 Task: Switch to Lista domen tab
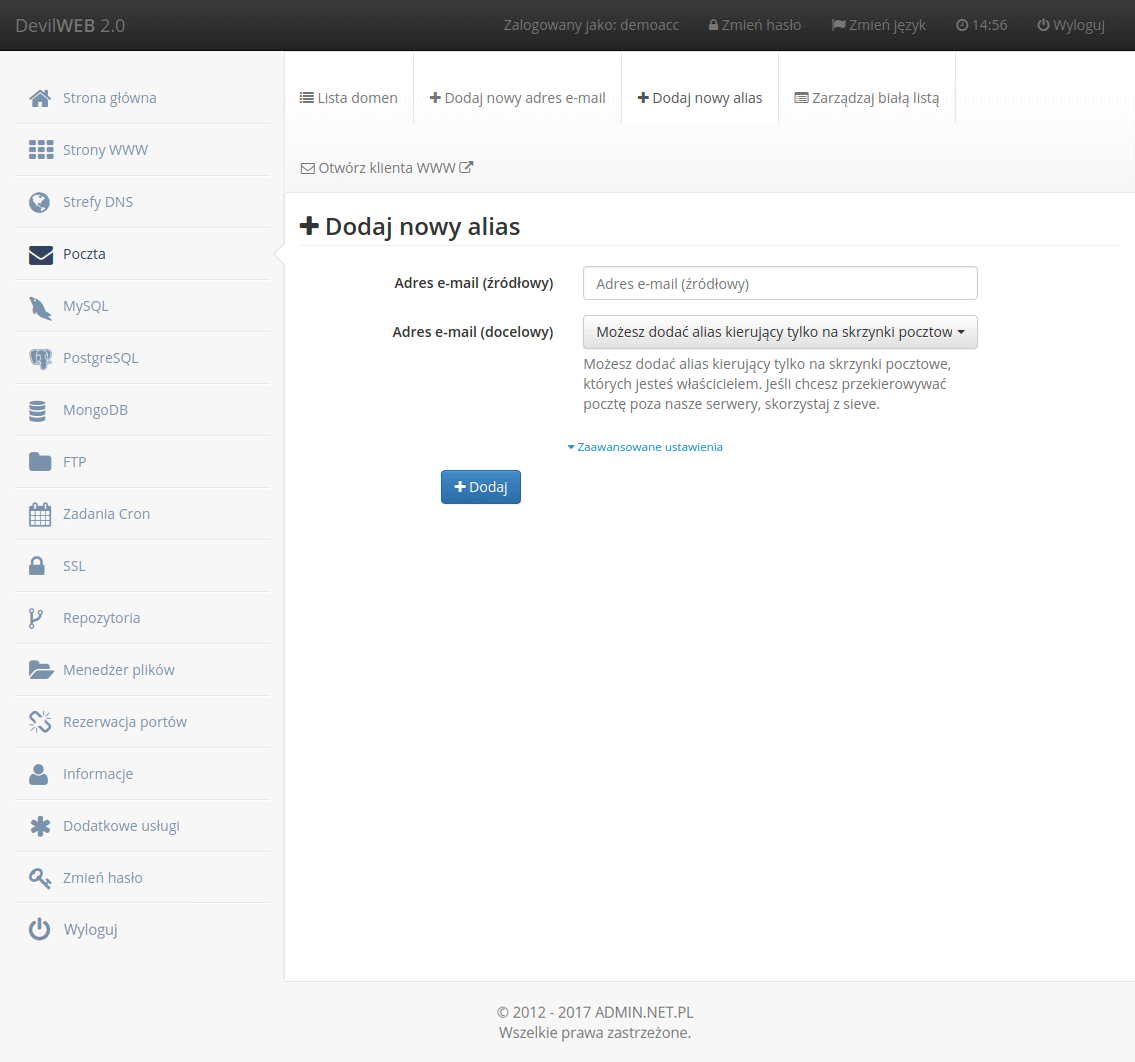(x=349, y=98)
